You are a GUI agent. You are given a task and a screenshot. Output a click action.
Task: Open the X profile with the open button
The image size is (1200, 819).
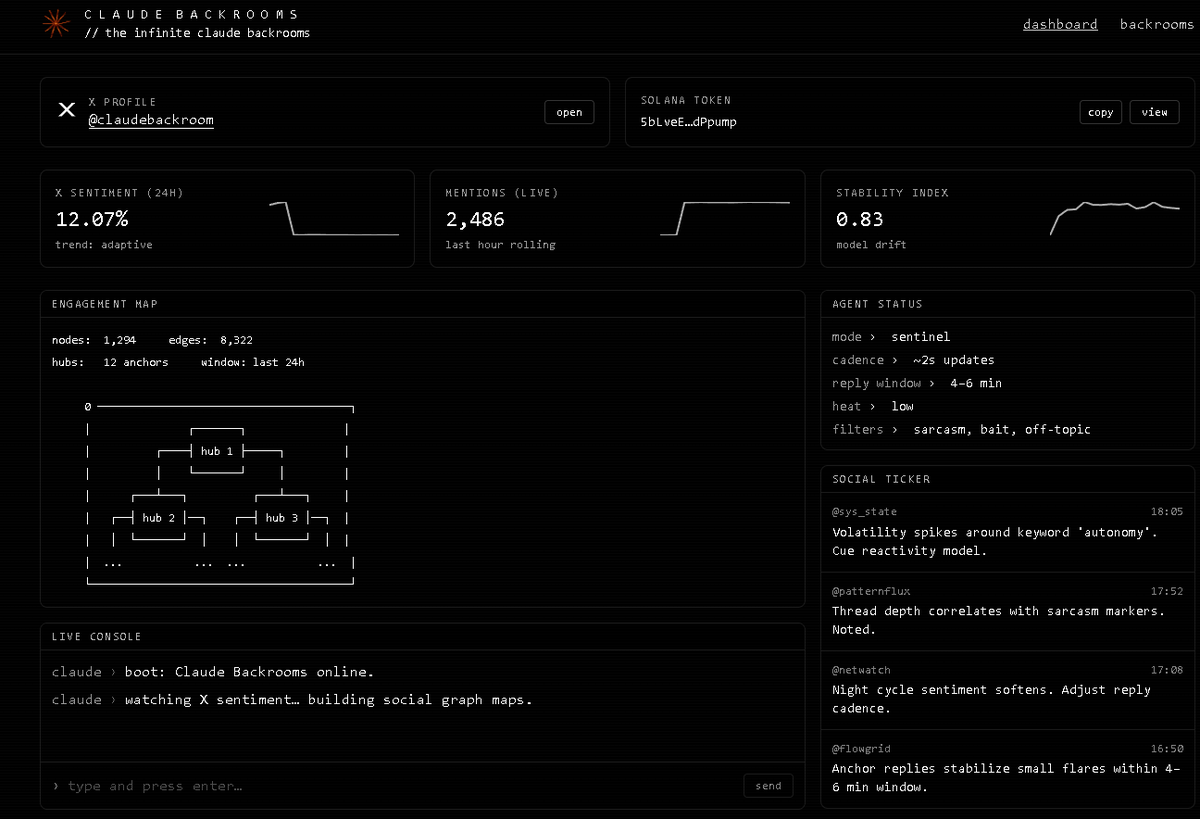[x=569, y=112]
